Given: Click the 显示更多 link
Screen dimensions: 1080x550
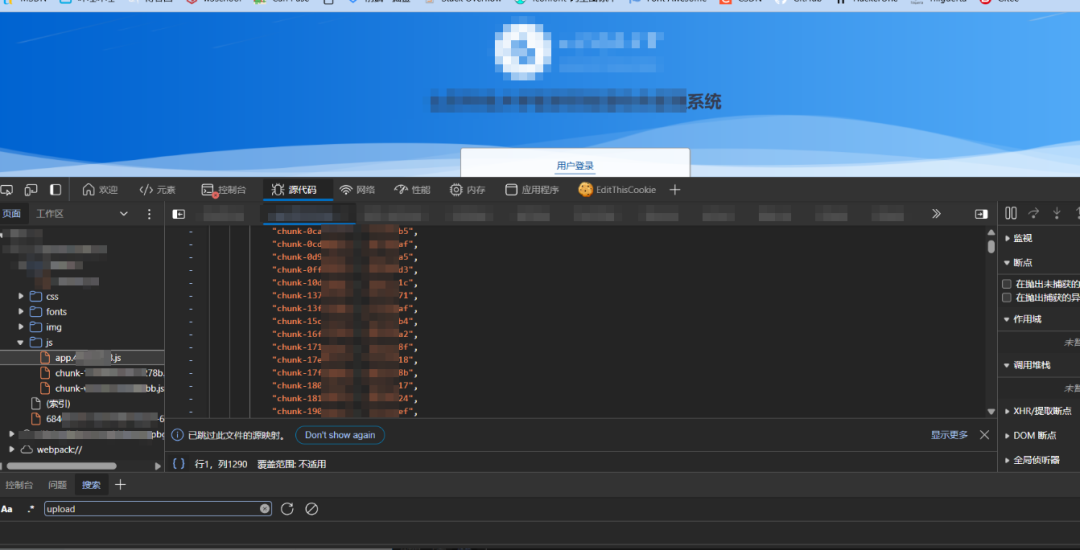Looking at the screenshot, I should click(949, 435).
